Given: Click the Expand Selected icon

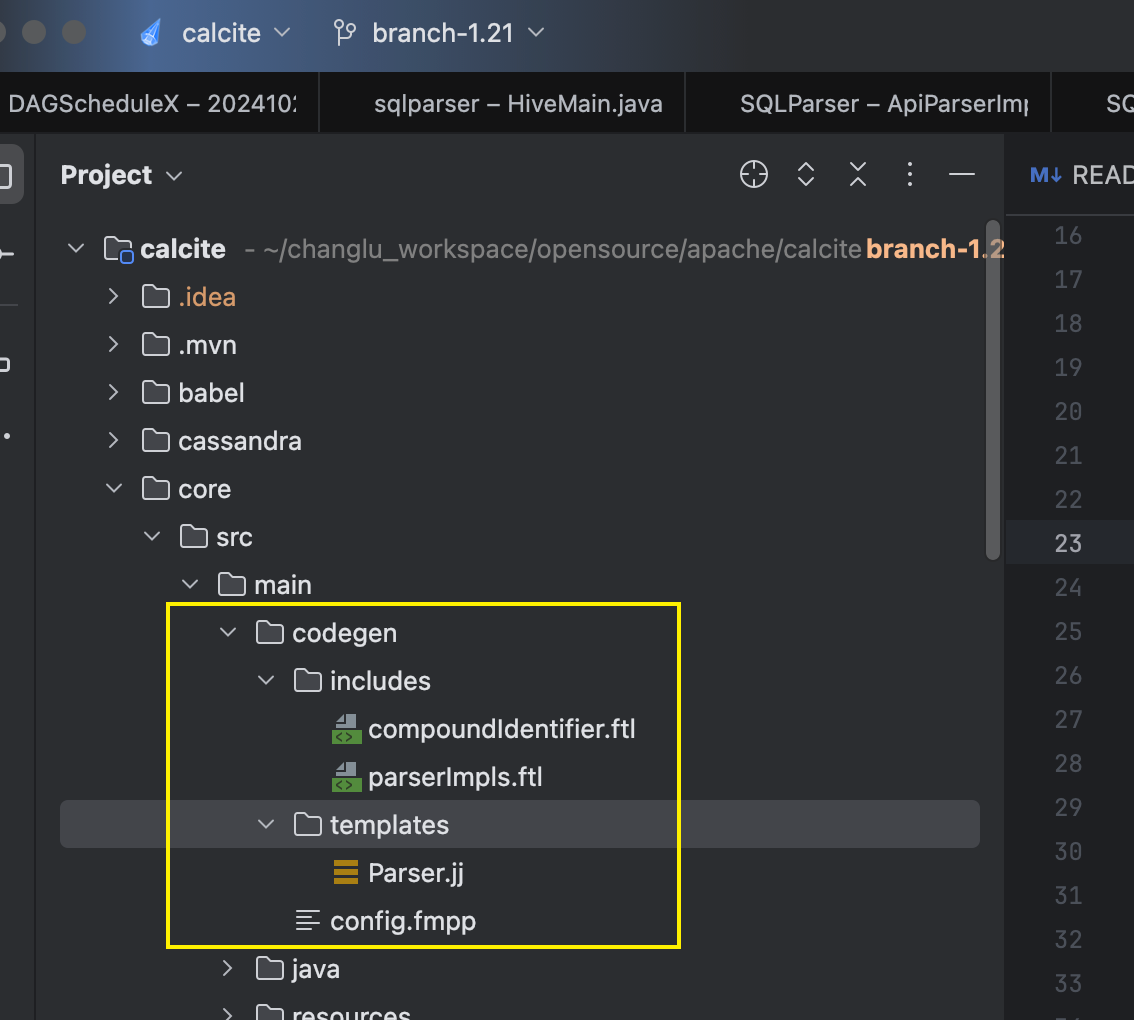Looking at the screenshot, I should [806, 174].
